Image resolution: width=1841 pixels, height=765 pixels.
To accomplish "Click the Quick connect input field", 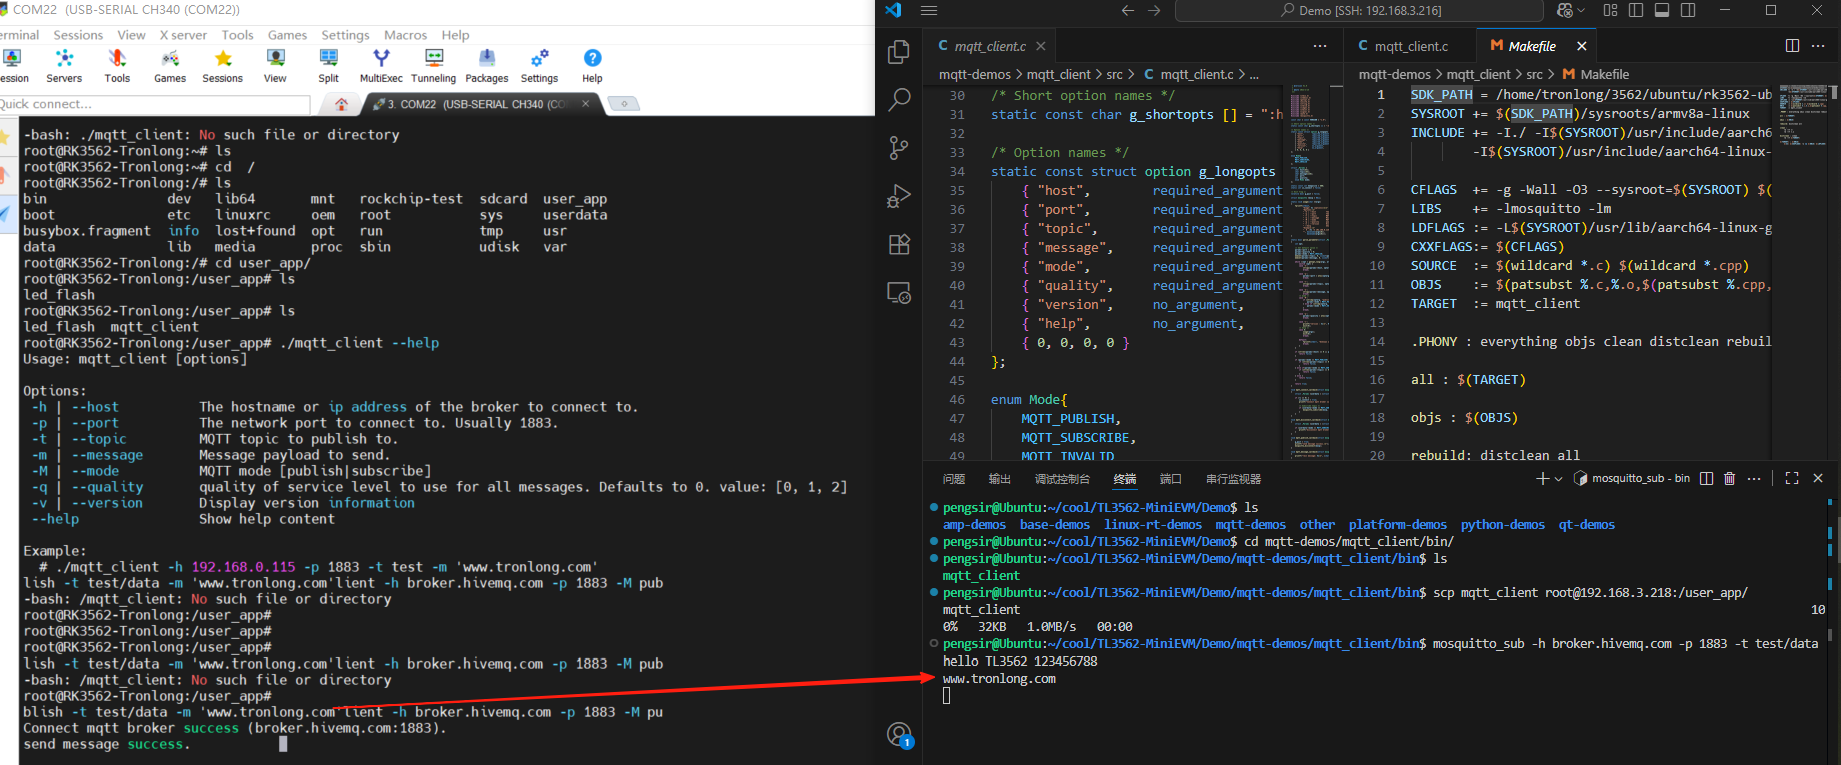I will tap(150, 104).
